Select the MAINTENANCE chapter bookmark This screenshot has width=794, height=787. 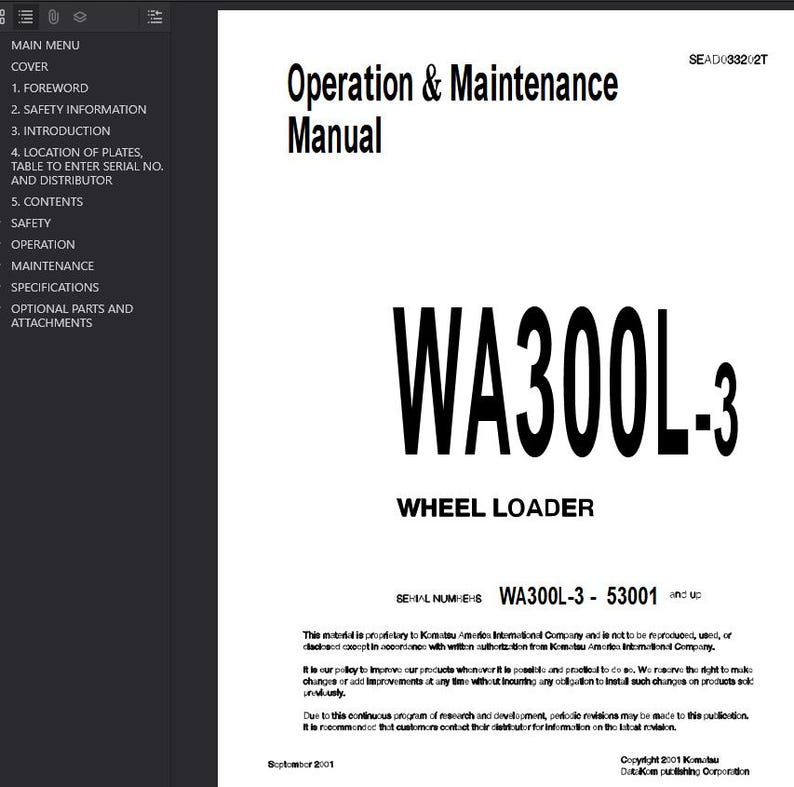[x=52, y=266]
